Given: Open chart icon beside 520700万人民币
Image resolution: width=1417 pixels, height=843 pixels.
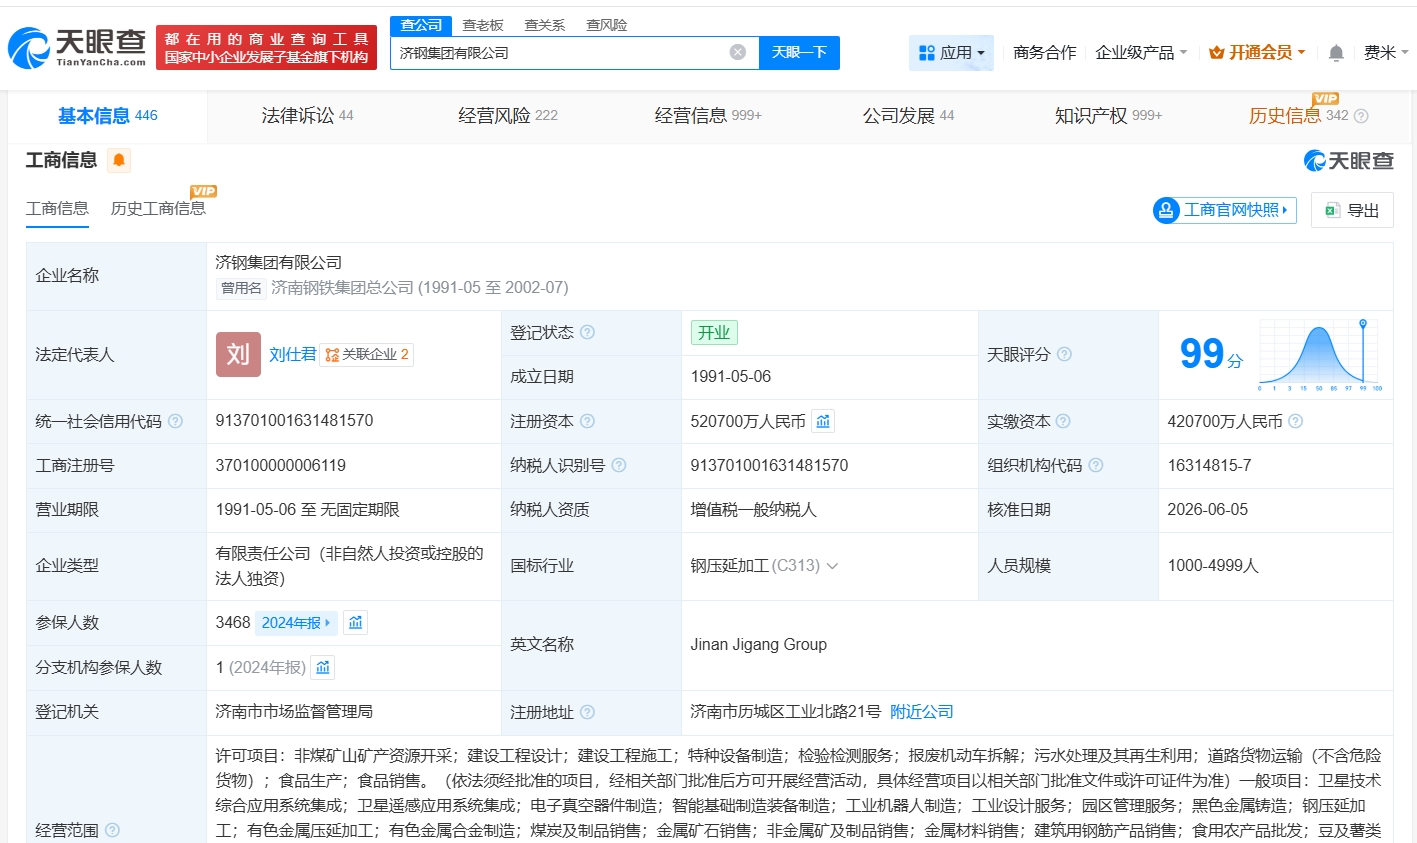Looking at the screenshot, I should pyautogui.click(x=823, y=421).
